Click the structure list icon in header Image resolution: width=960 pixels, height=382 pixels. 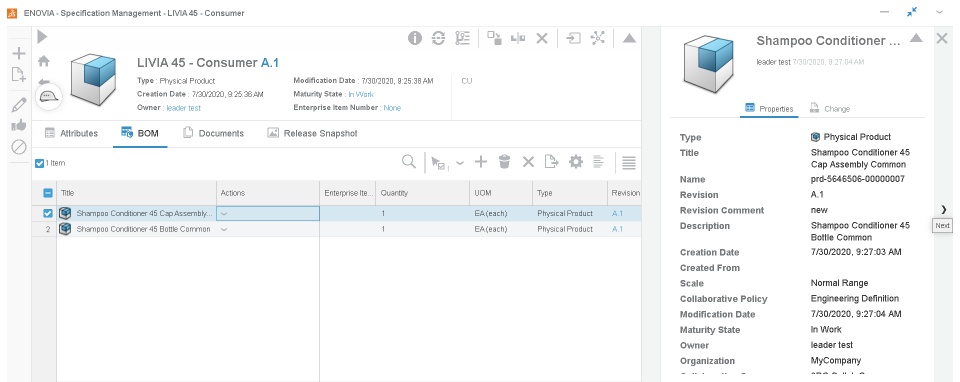[462, 39]
